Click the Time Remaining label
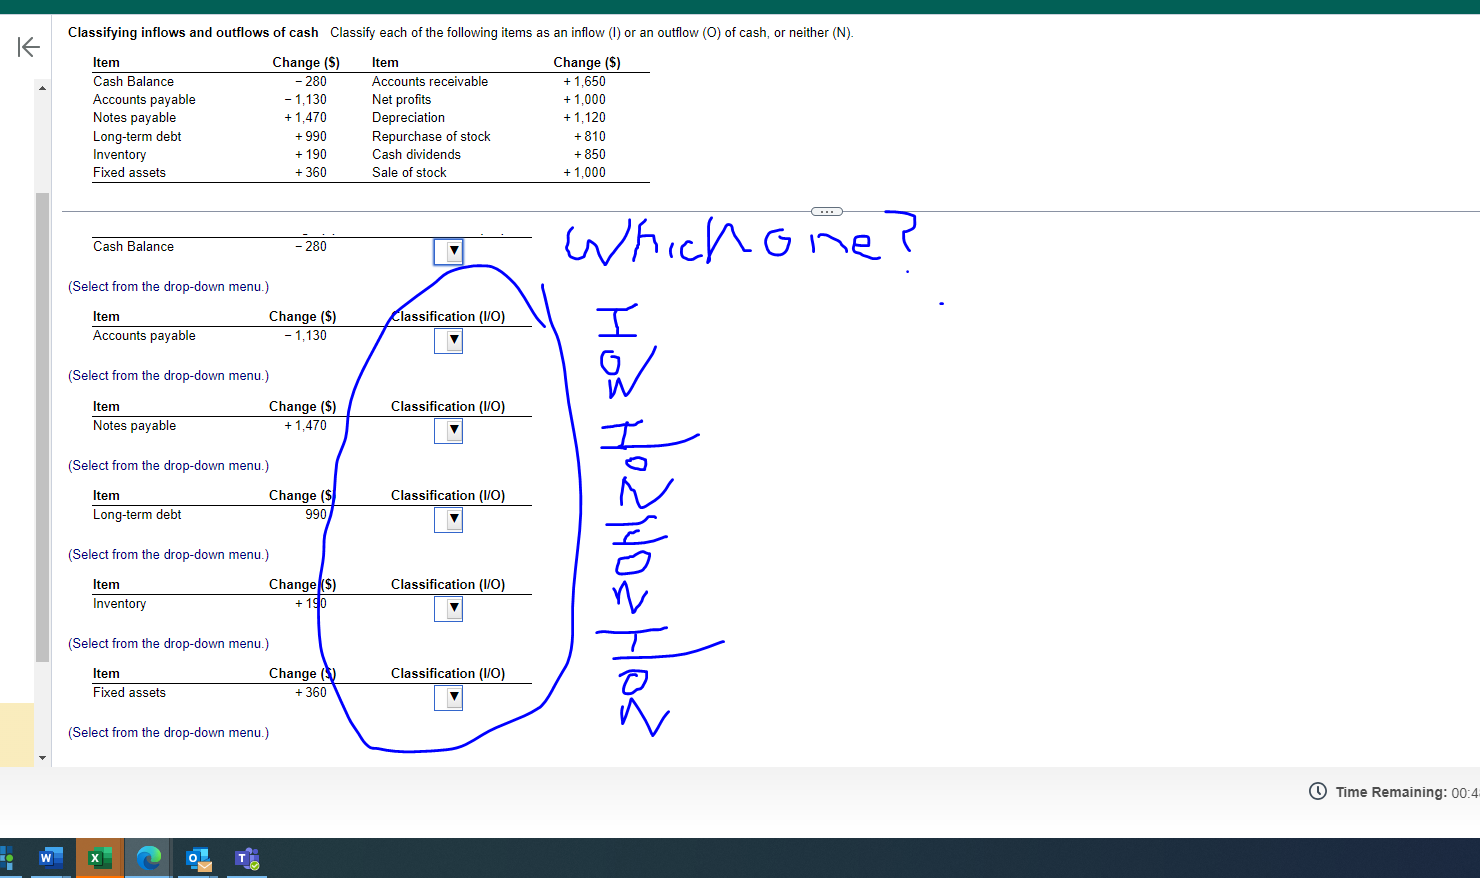 (x=1390, y=791)
